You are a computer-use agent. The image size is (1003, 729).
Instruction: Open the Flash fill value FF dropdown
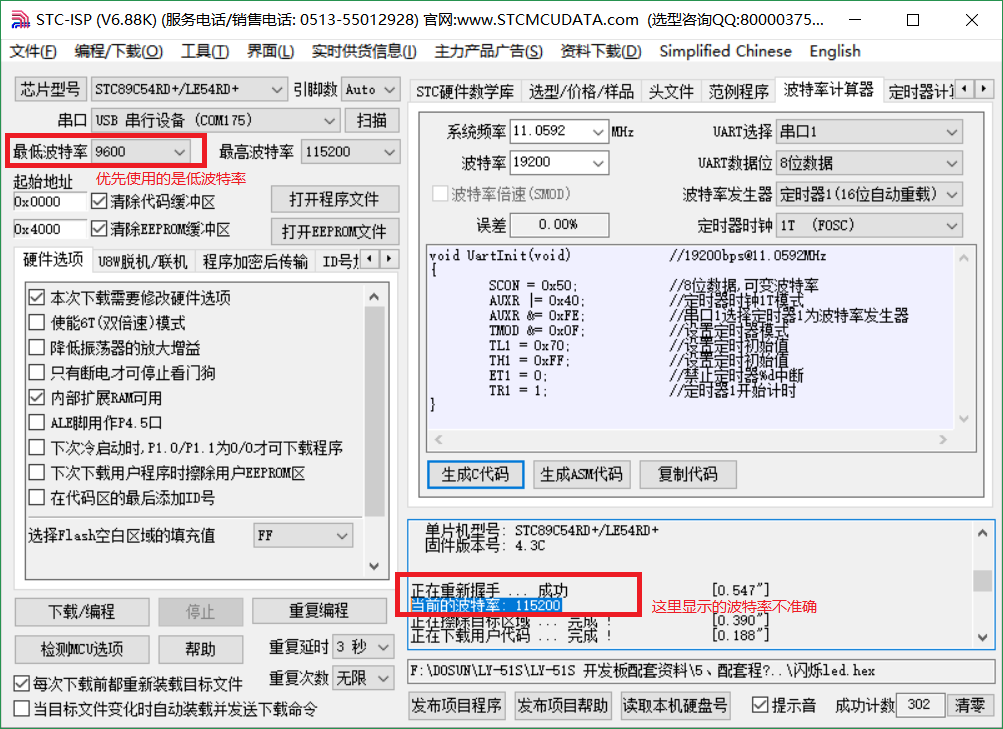[x=303, y=535]
